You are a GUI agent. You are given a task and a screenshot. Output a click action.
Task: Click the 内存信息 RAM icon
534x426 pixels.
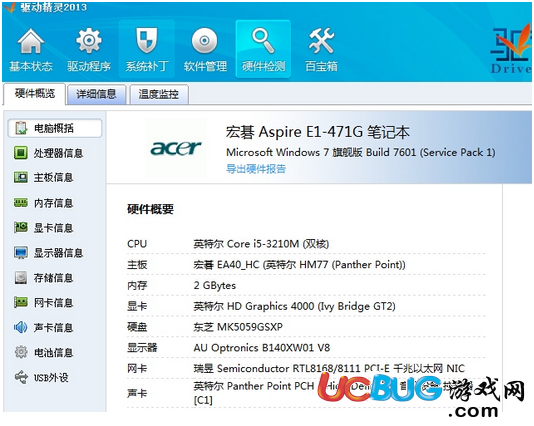tap(21, 203)
